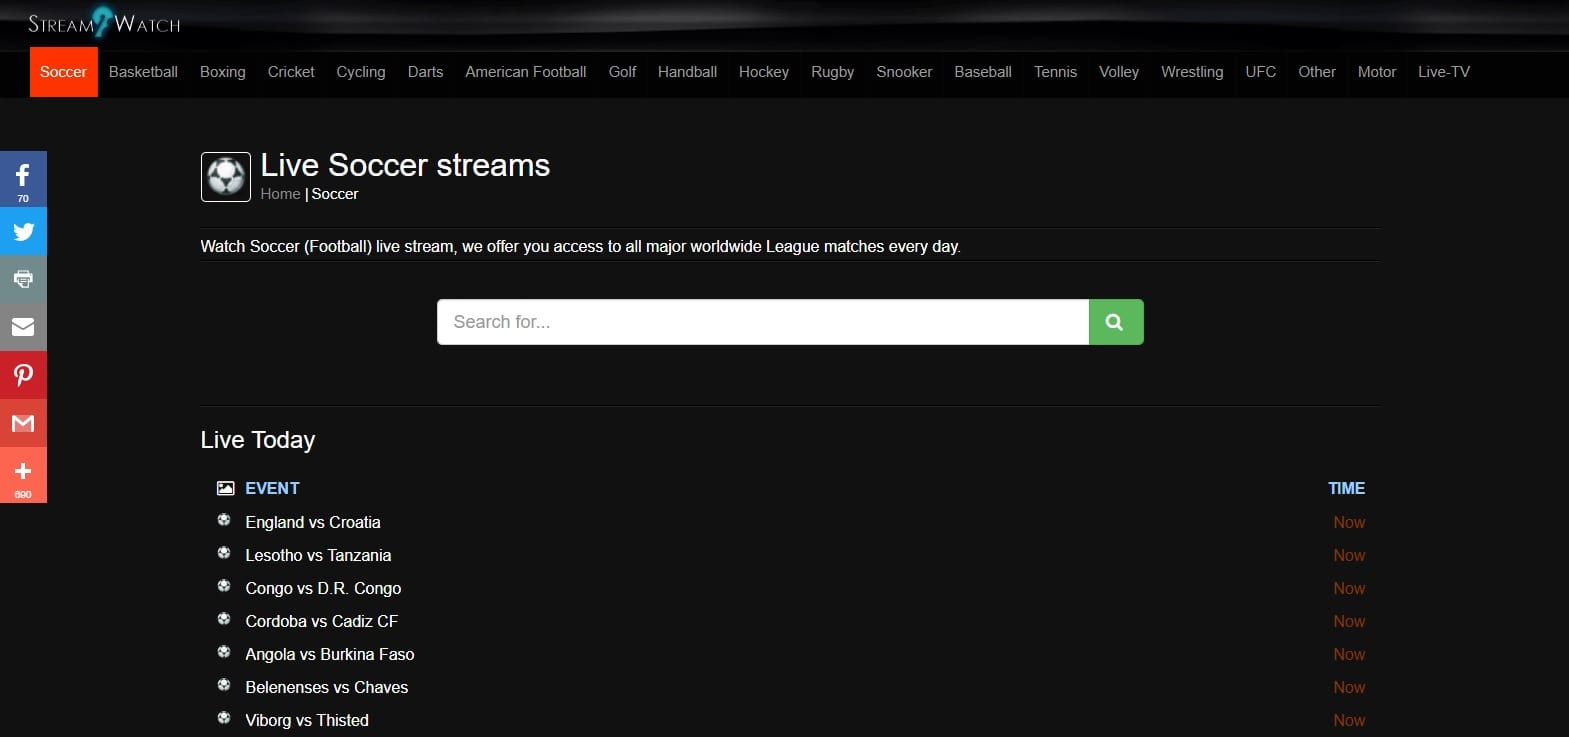Open Angola vs Burkina Faso stream
The height and width of the screenshot is (737, 1569).
point(329,654)
